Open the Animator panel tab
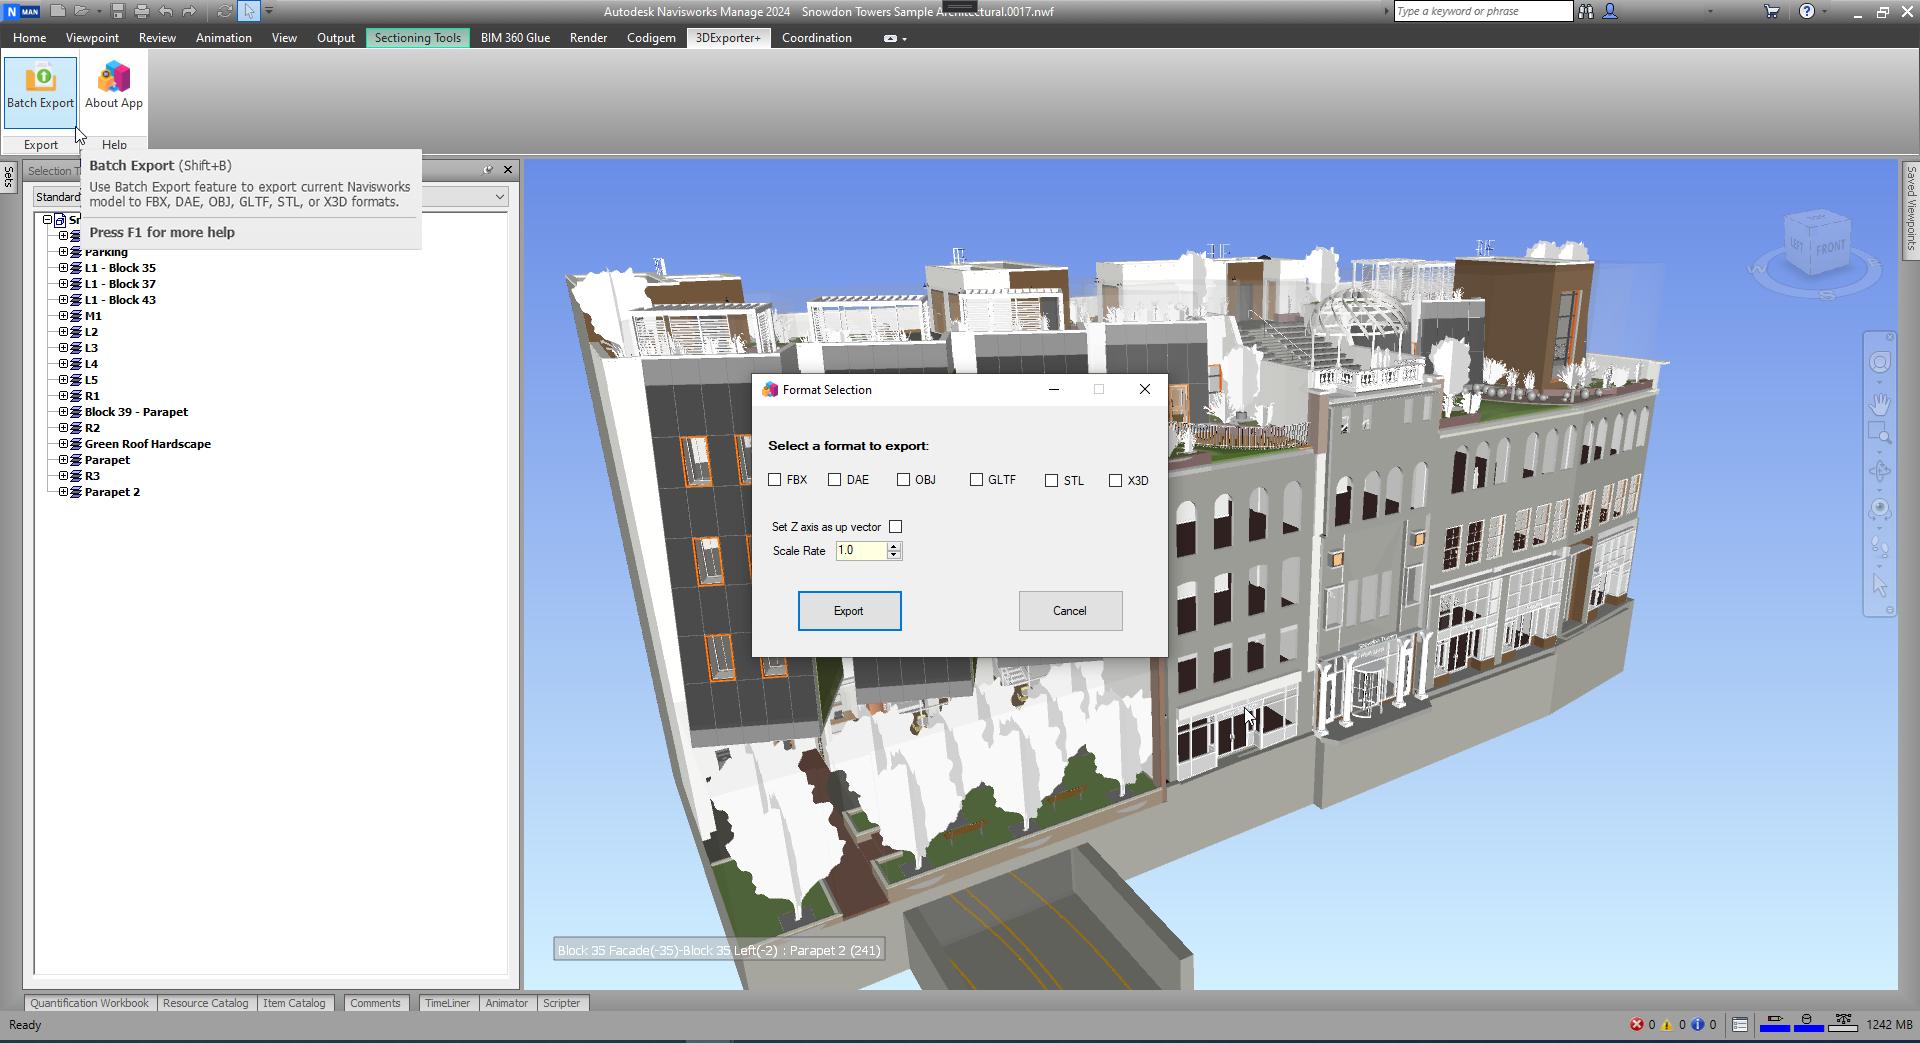The height and width of the screenshot is (1043, 1920). [506, 1003]
